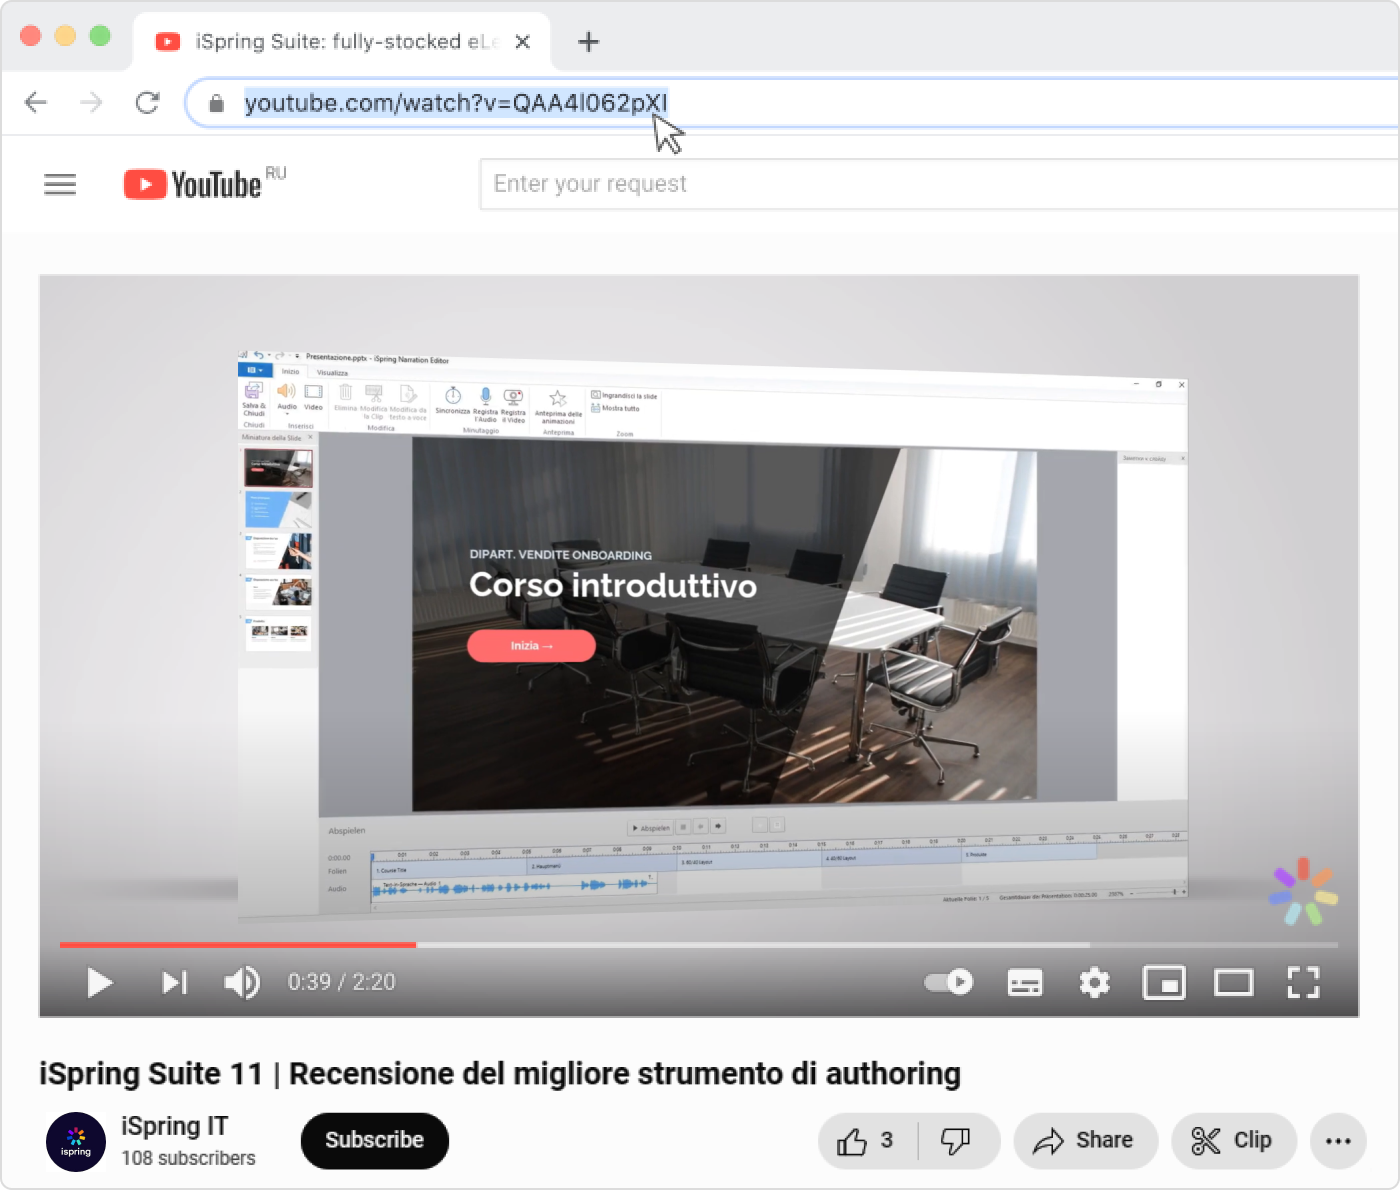Mute the video volume speaker icon
The height and width of the screenshot is (1190, 1400).
[x=241, y=983]
